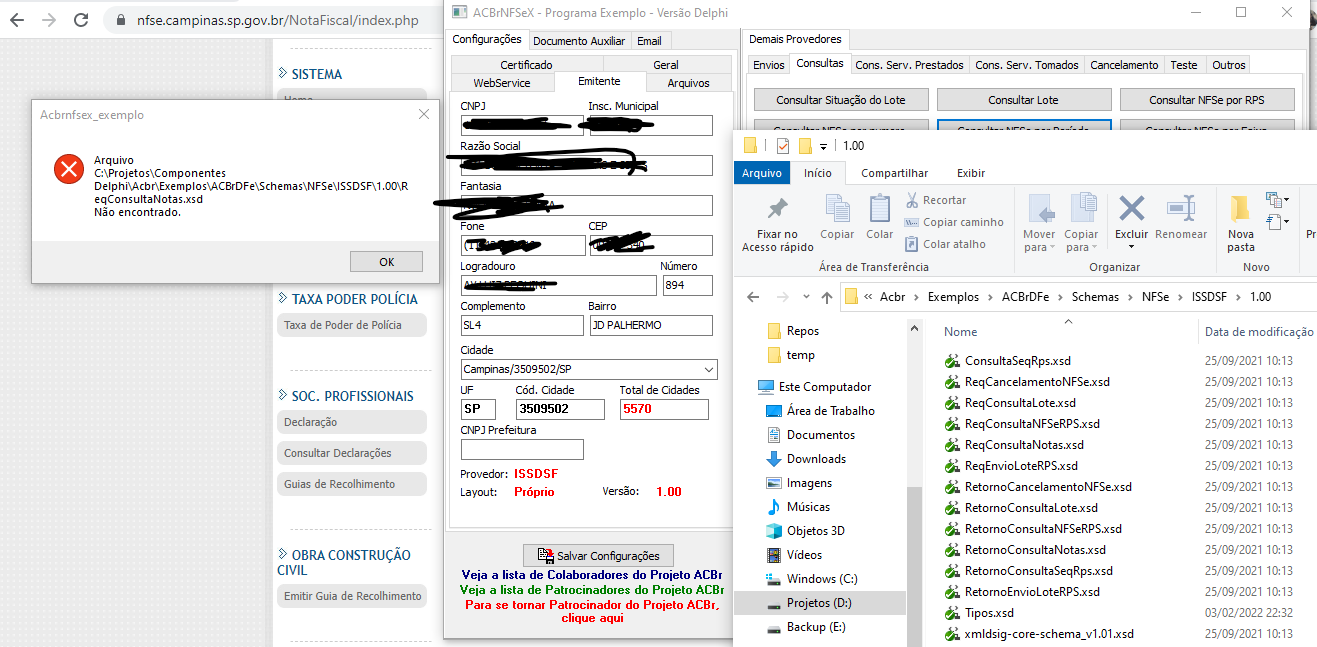Click Consultar Lote button

point(1023,100)
